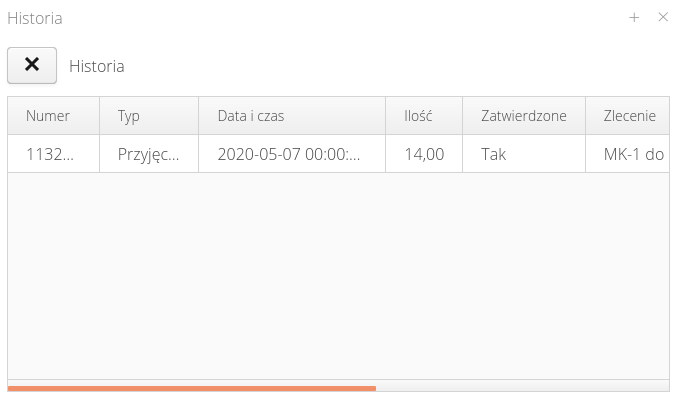
Task: Click the Historia window title text
Action: [35, 18]
